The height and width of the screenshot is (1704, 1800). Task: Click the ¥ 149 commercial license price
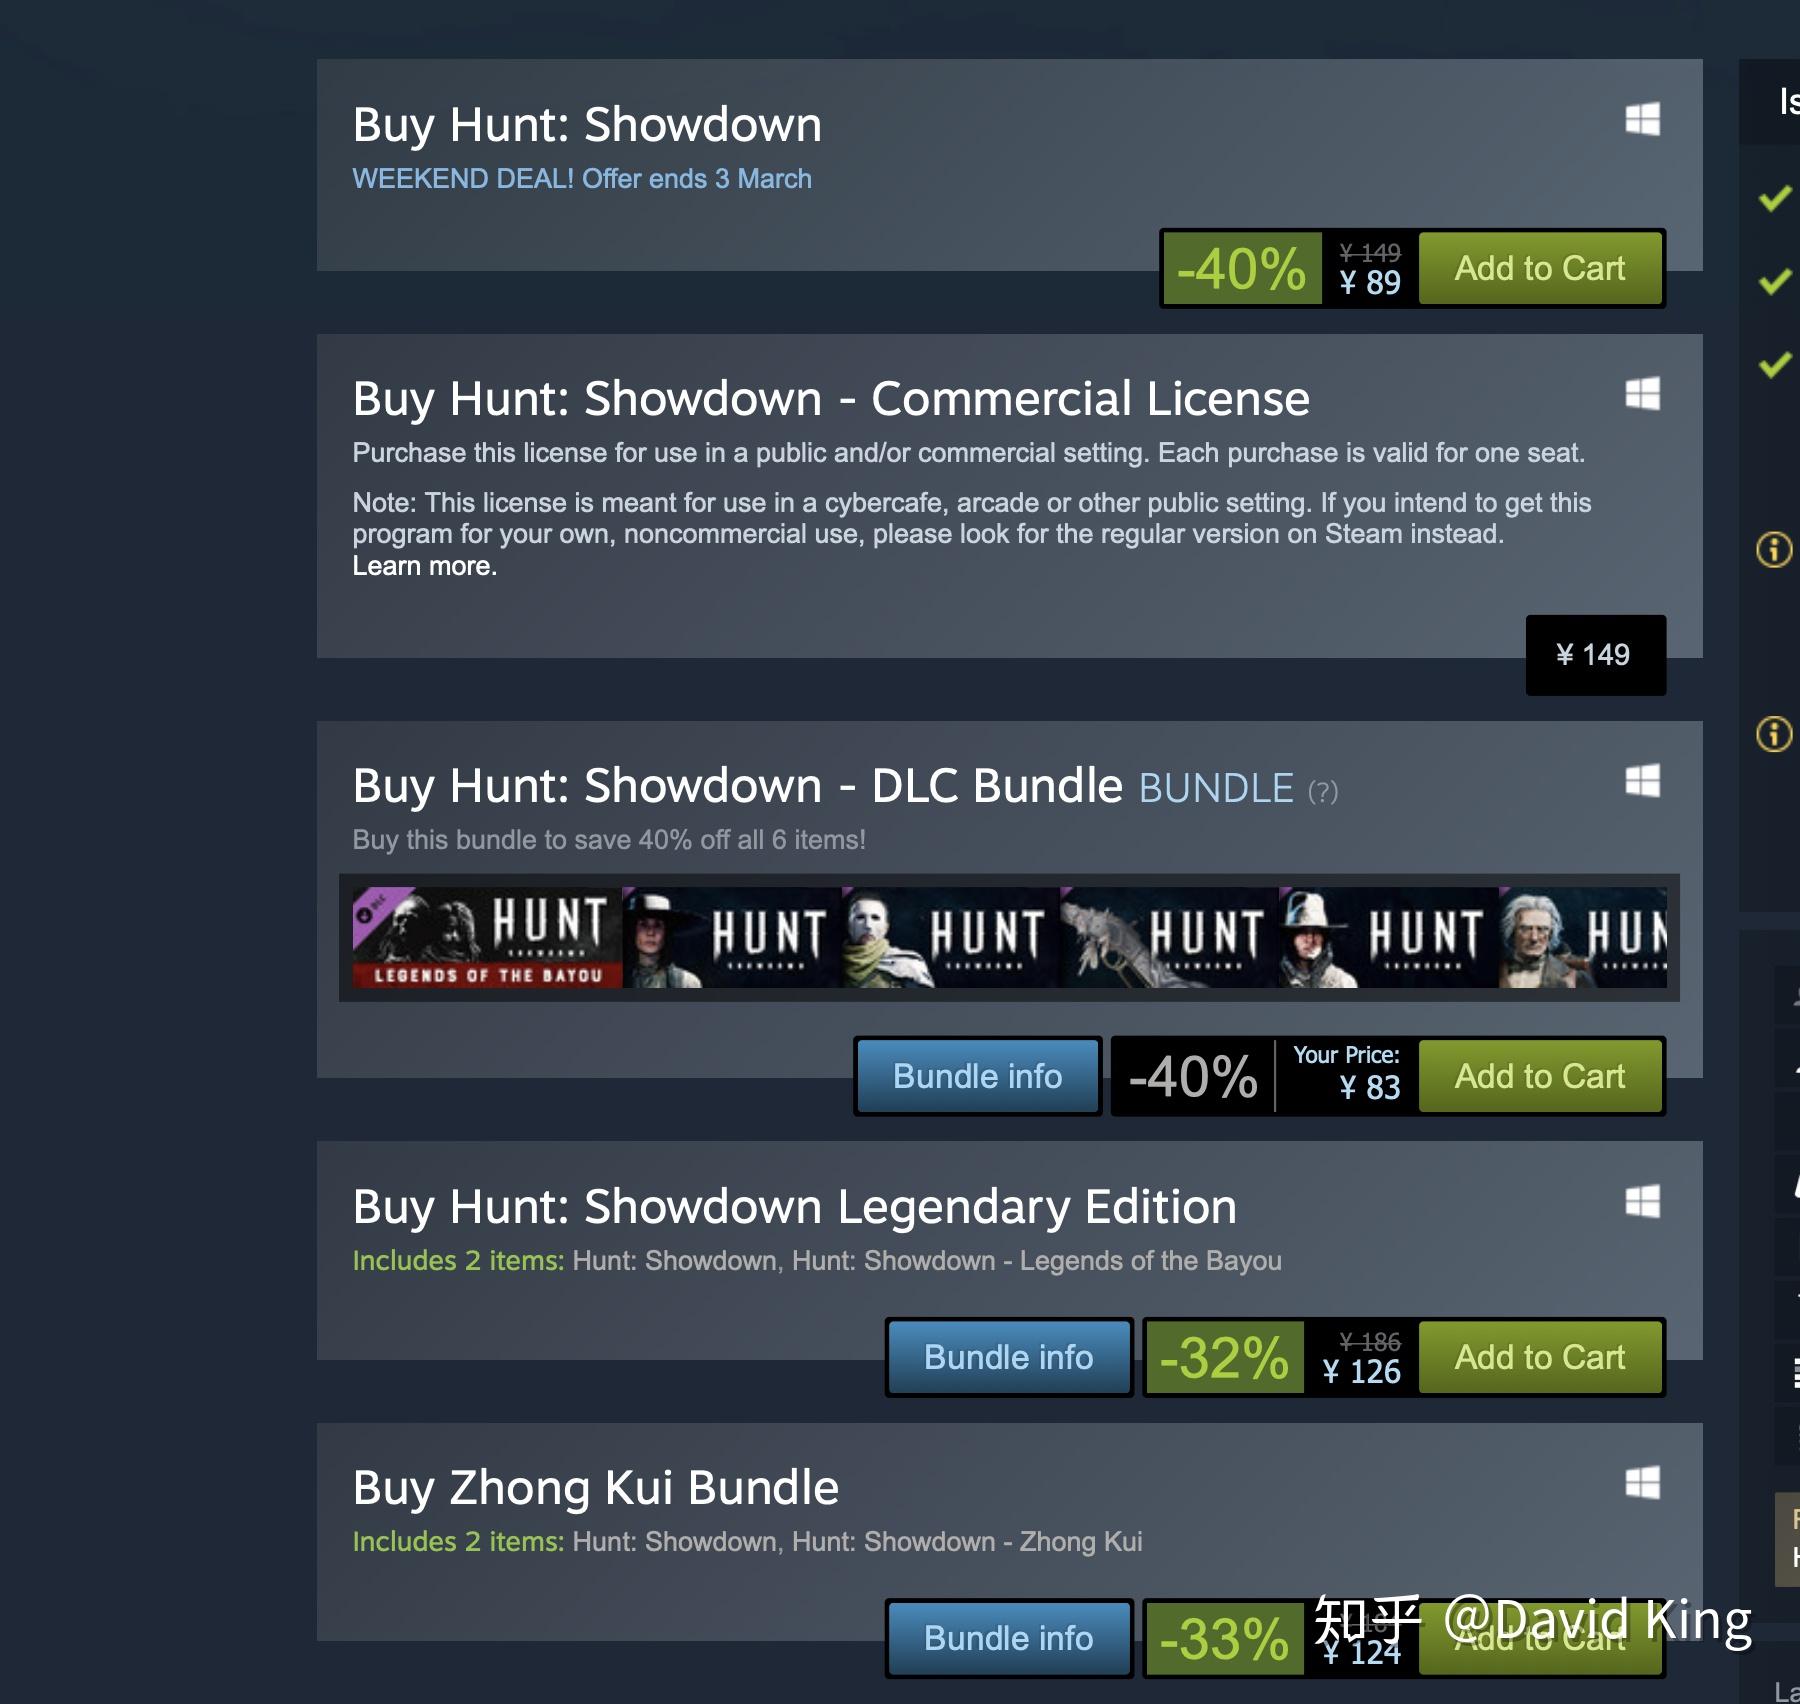coord(1595,655)
